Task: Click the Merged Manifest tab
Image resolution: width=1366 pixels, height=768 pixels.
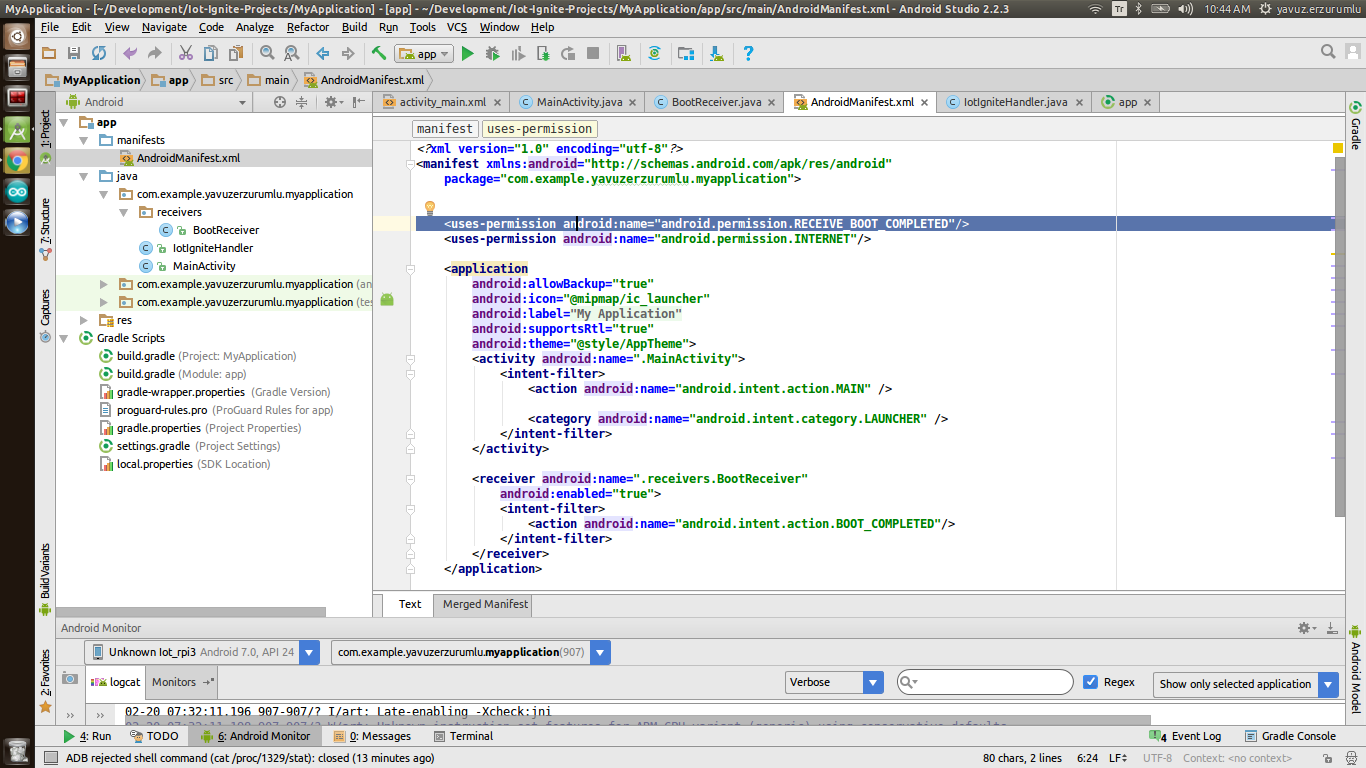Action: (485, 604)
